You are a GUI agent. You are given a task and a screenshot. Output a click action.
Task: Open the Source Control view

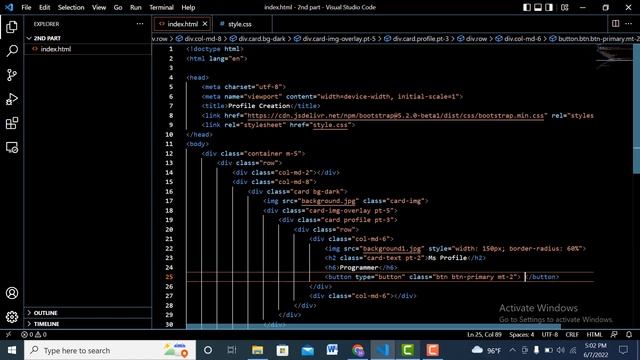coord(12,75)
